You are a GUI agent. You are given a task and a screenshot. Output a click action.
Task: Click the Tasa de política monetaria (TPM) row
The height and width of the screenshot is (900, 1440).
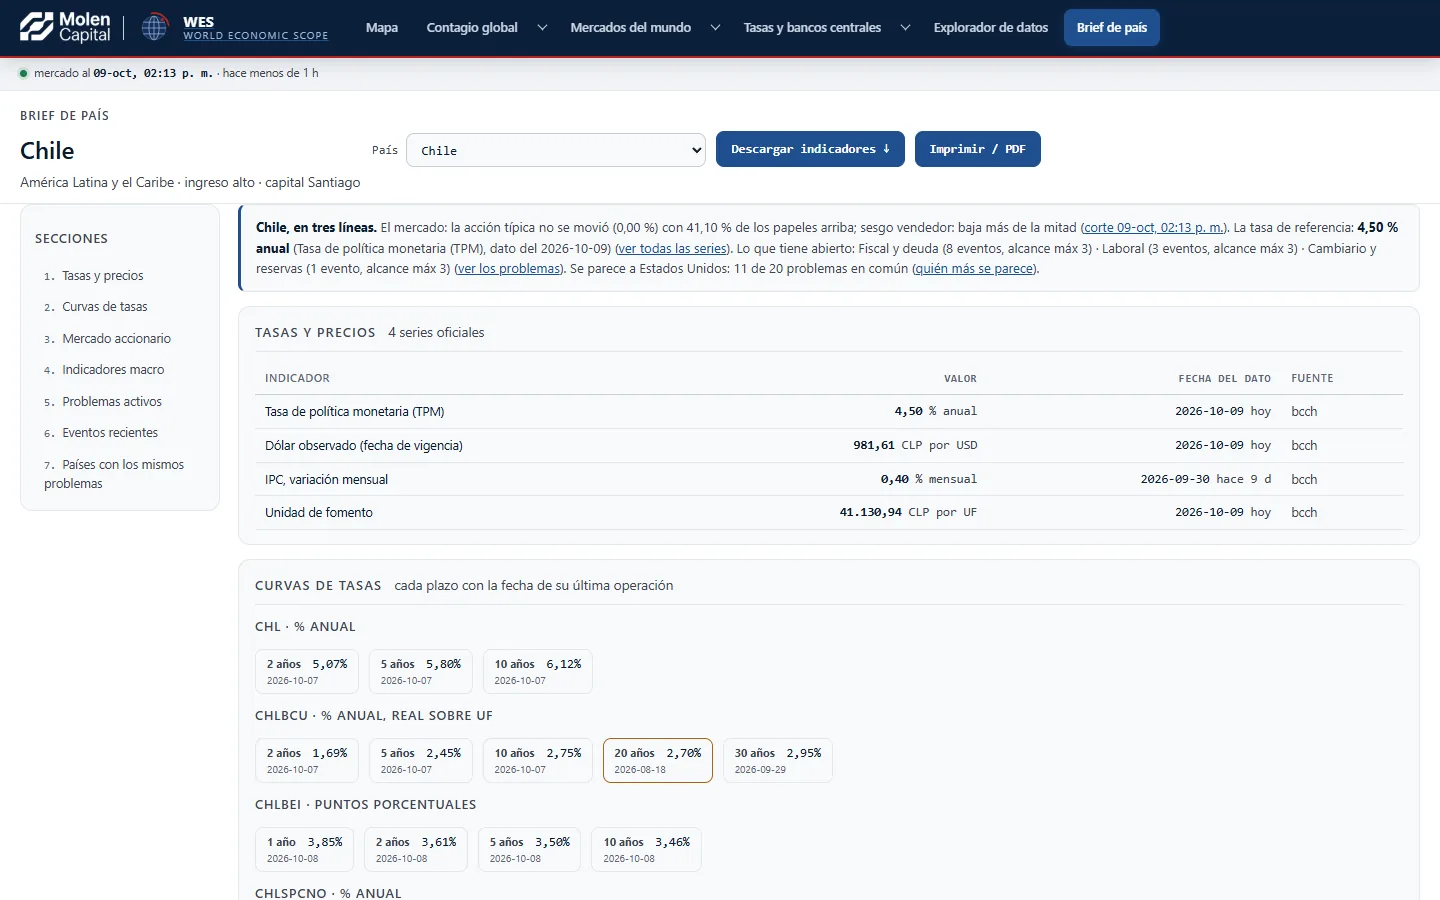tap(829, 412)
